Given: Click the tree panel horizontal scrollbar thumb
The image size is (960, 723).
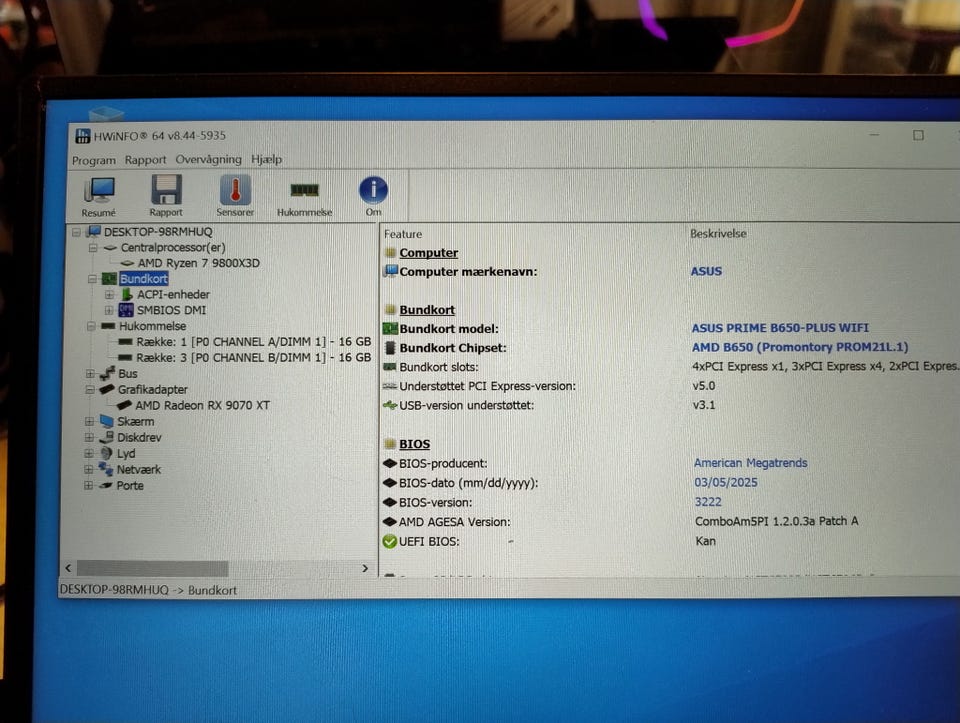Looking at the screenshot, I should click(152, 569).
